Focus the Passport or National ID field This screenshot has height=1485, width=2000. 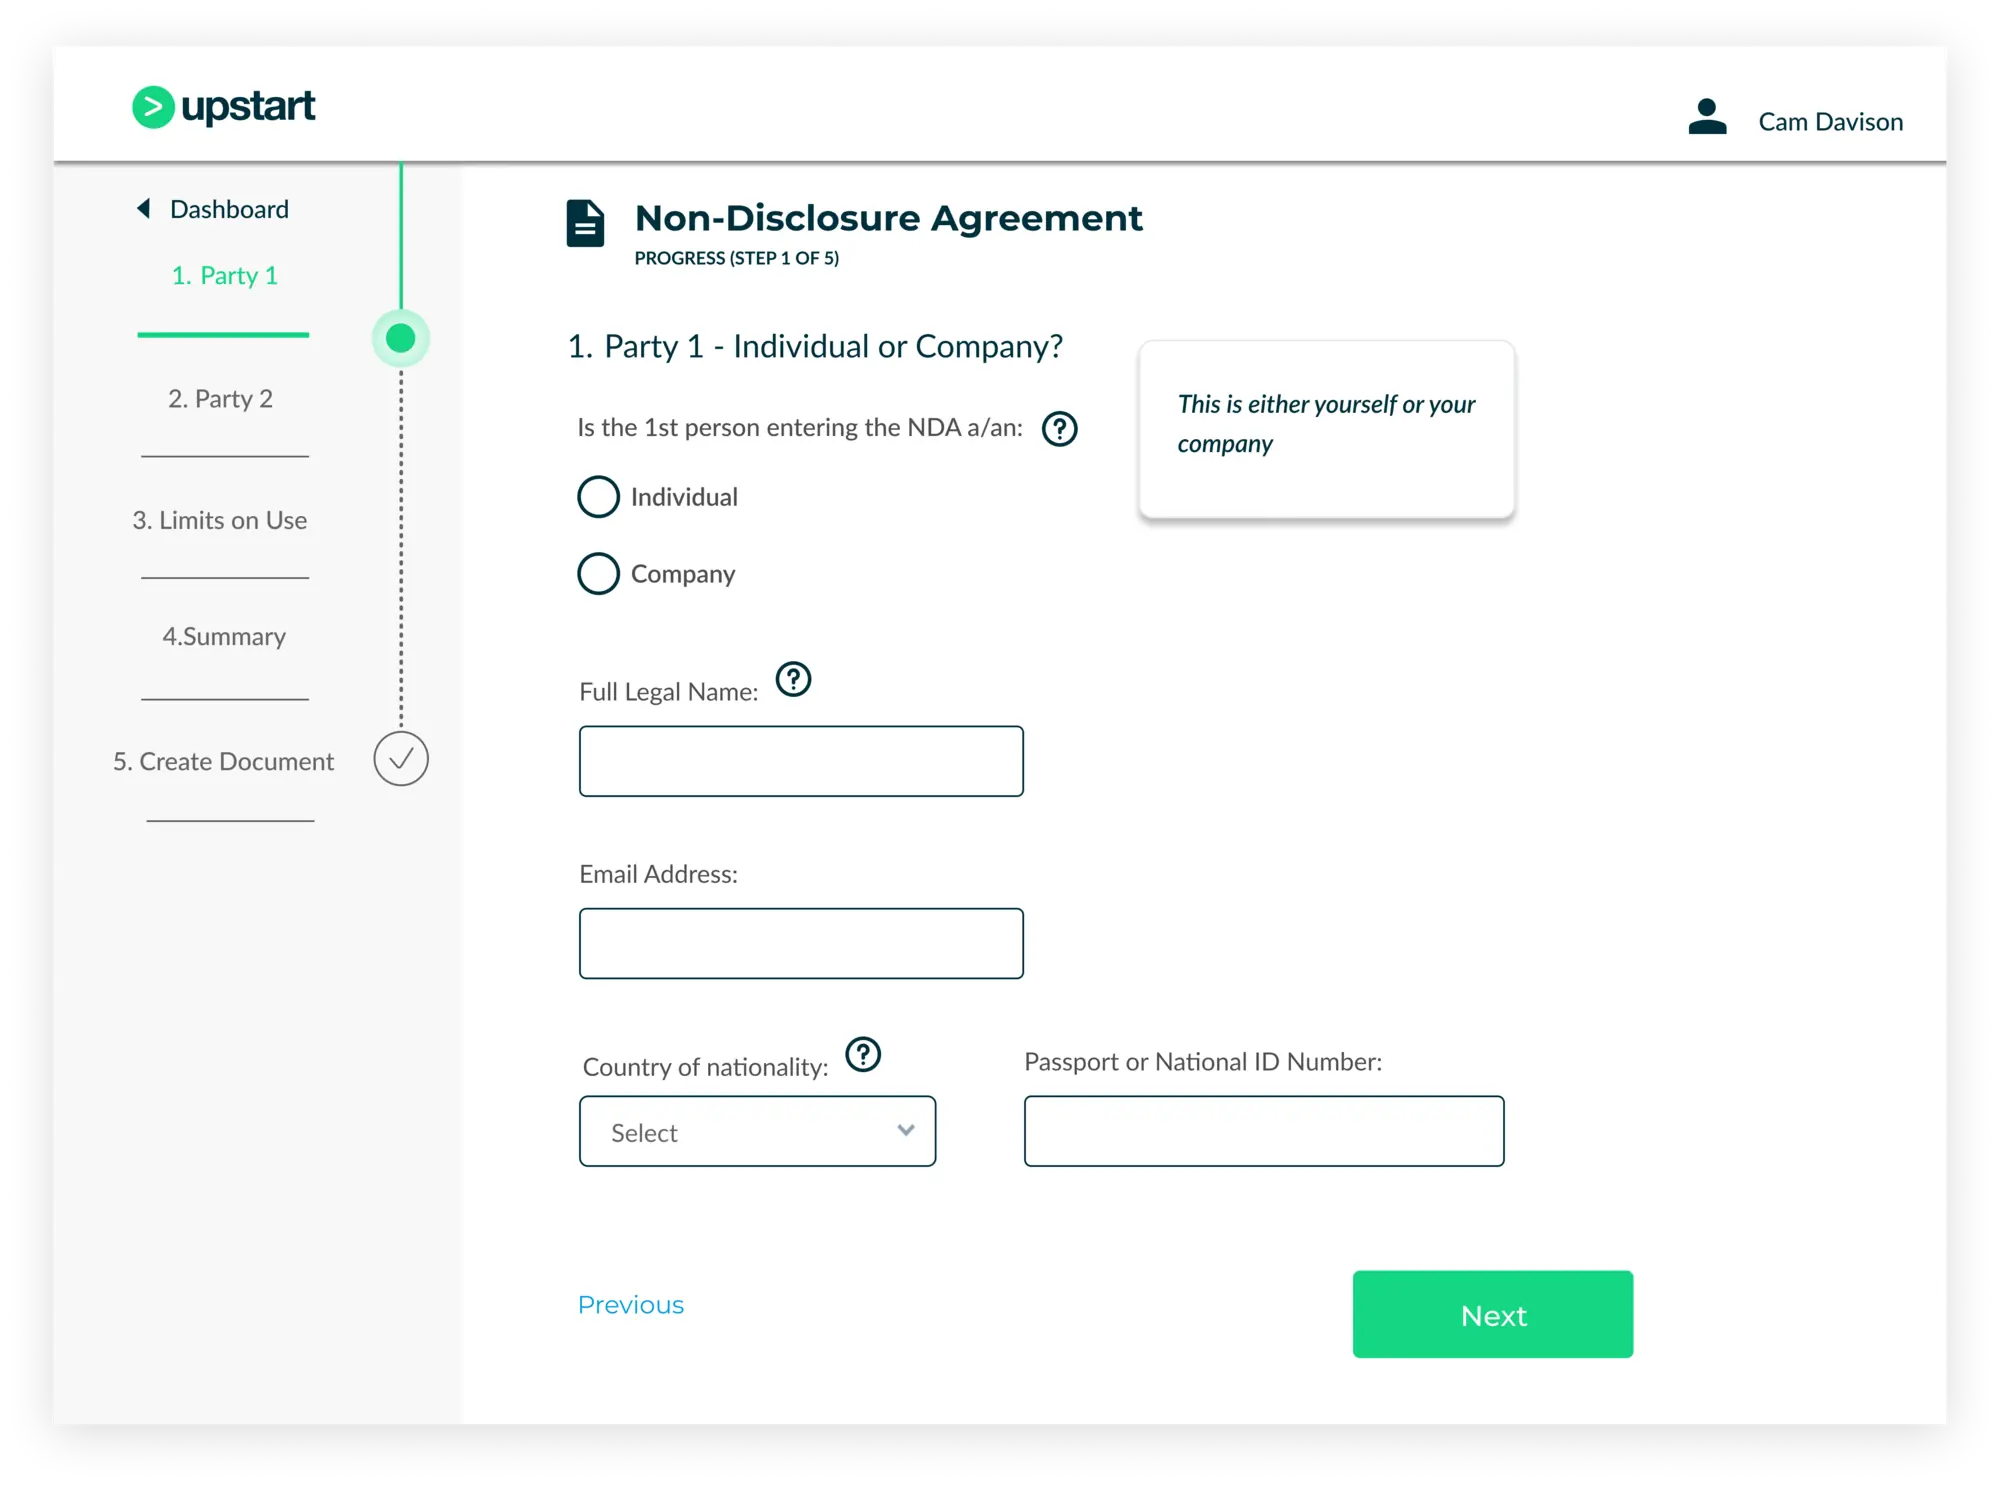pos(1264,1131)
